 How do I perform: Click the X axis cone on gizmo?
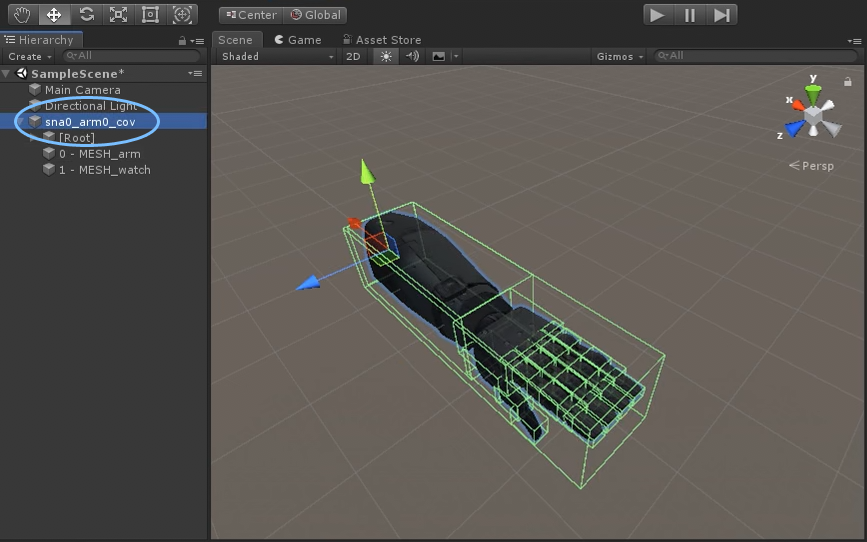tap(798, 105)
